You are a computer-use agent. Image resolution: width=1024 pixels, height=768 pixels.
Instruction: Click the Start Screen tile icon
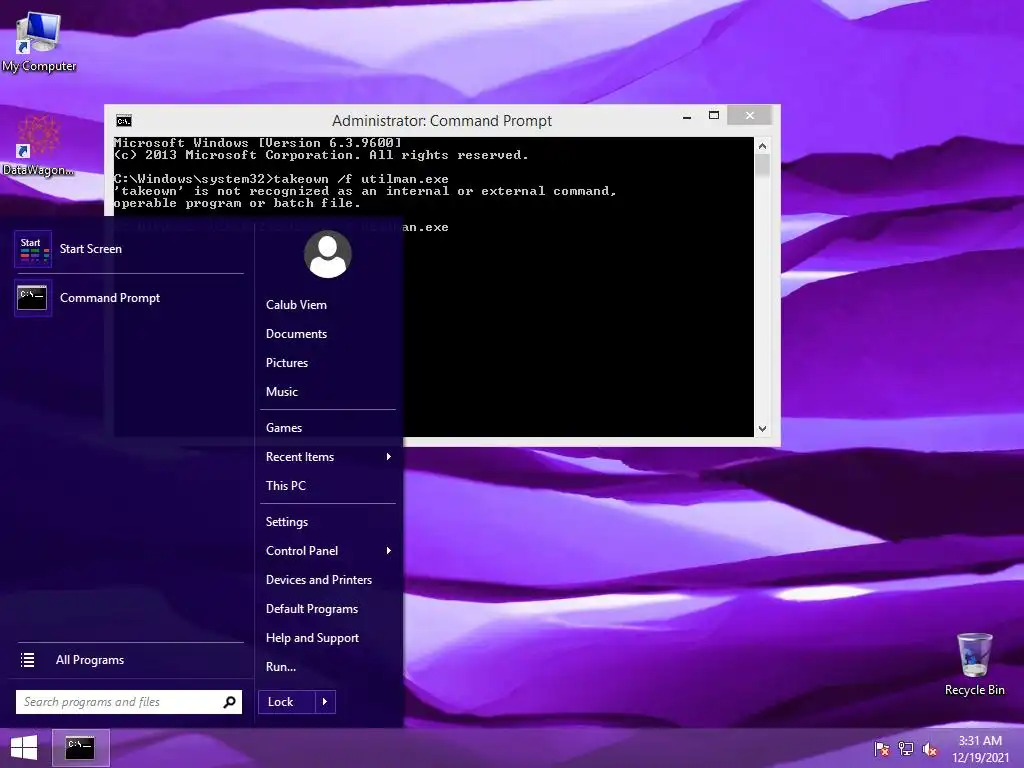(33, 249)
